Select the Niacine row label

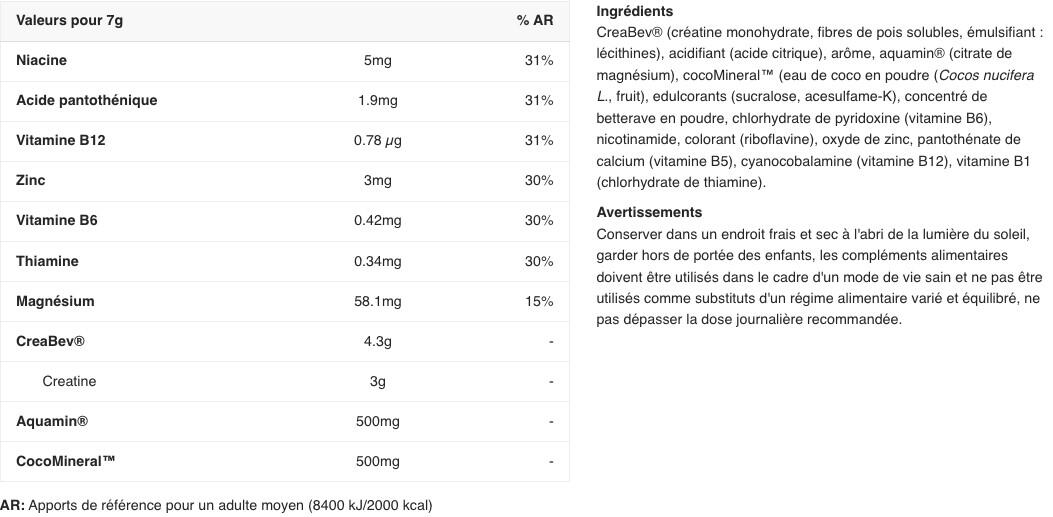click(x=42, y=60)
